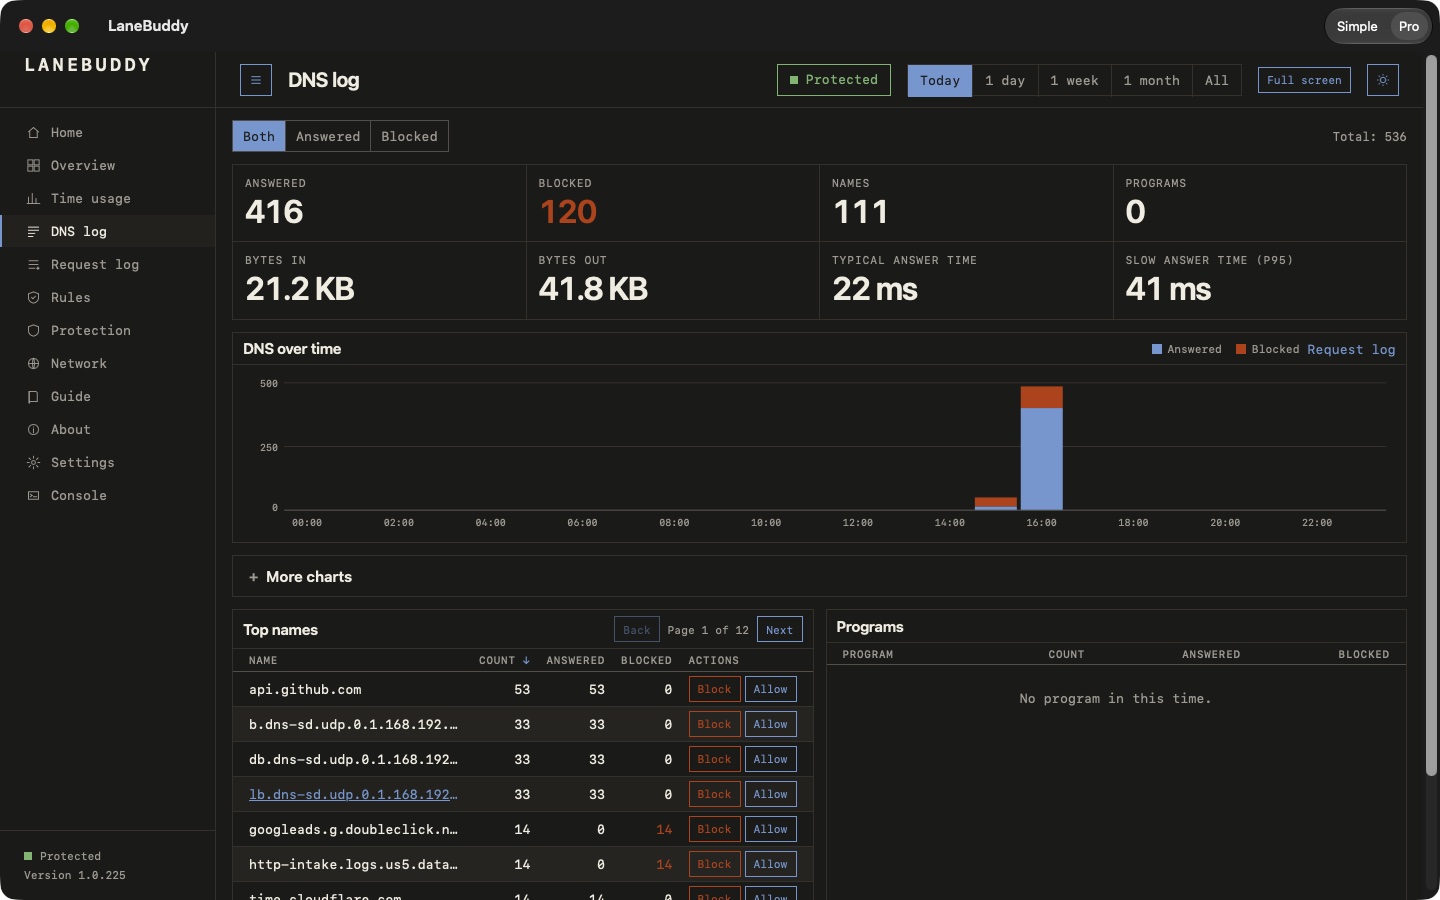Click the Network globe icon

[33, 363]
